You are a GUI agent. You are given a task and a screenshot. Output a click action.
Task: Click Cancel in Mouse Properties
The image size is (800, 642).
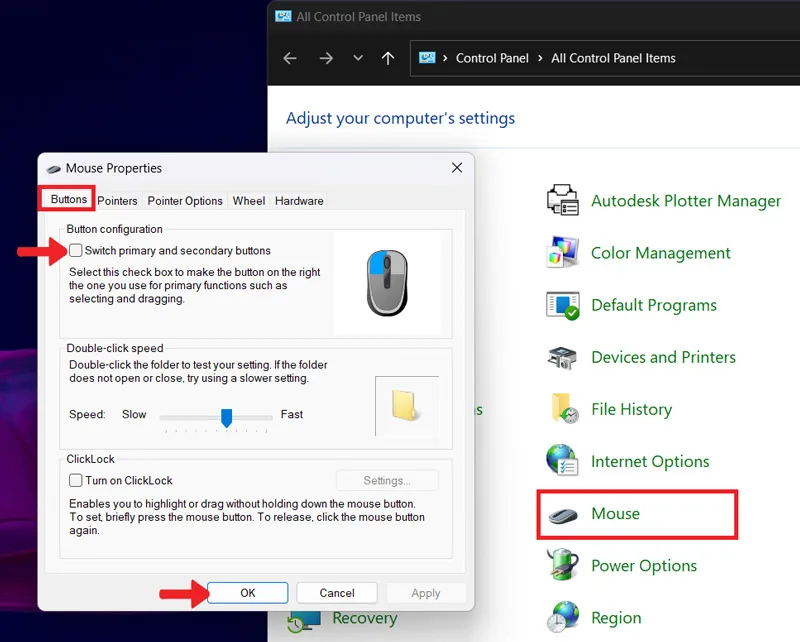[x=337, y=593]
